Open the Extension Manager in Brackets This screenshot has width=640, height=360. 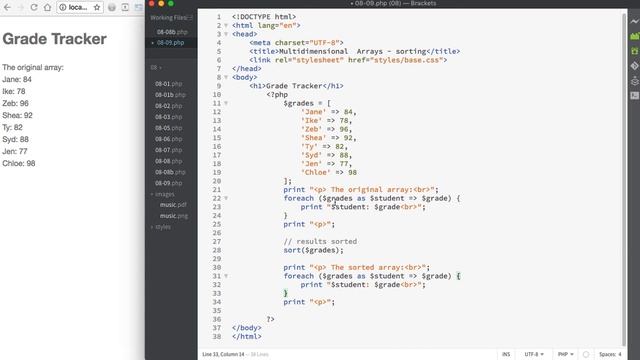pos(634,36)
